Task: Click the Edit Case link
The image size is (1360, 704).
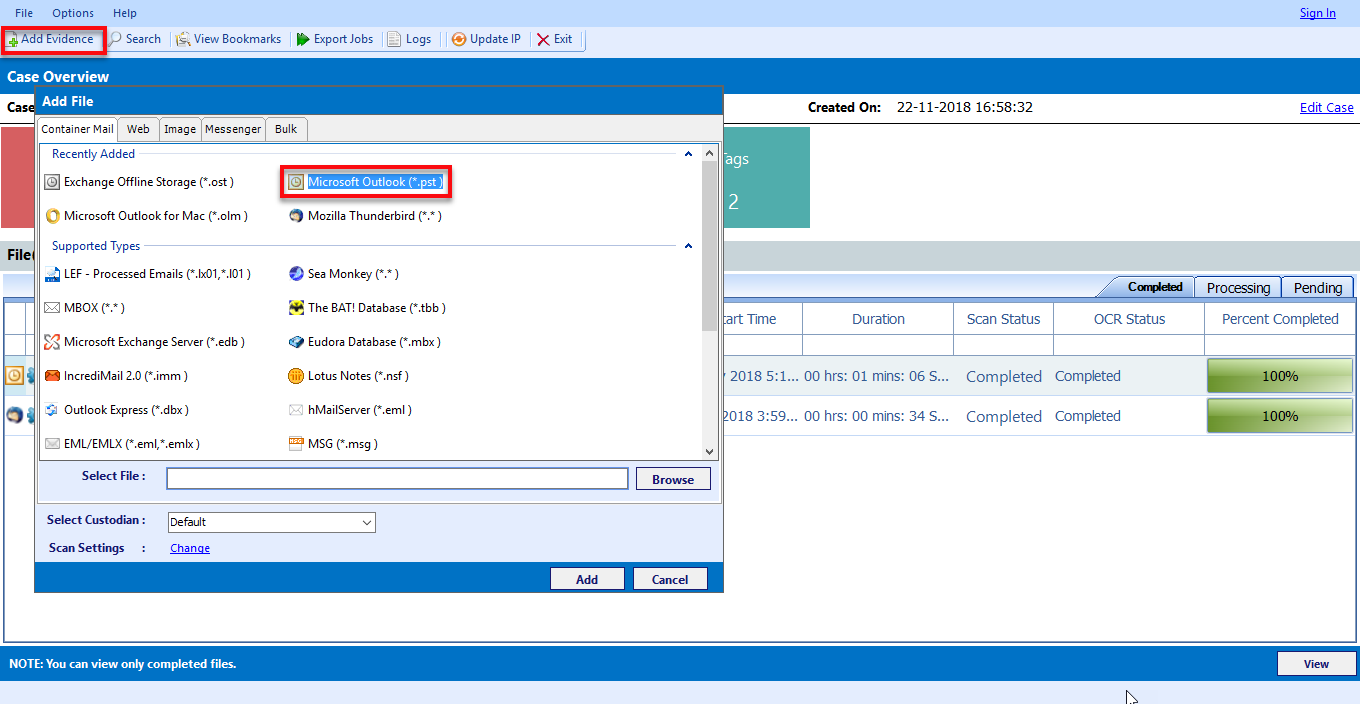Action: [1326, 107]
